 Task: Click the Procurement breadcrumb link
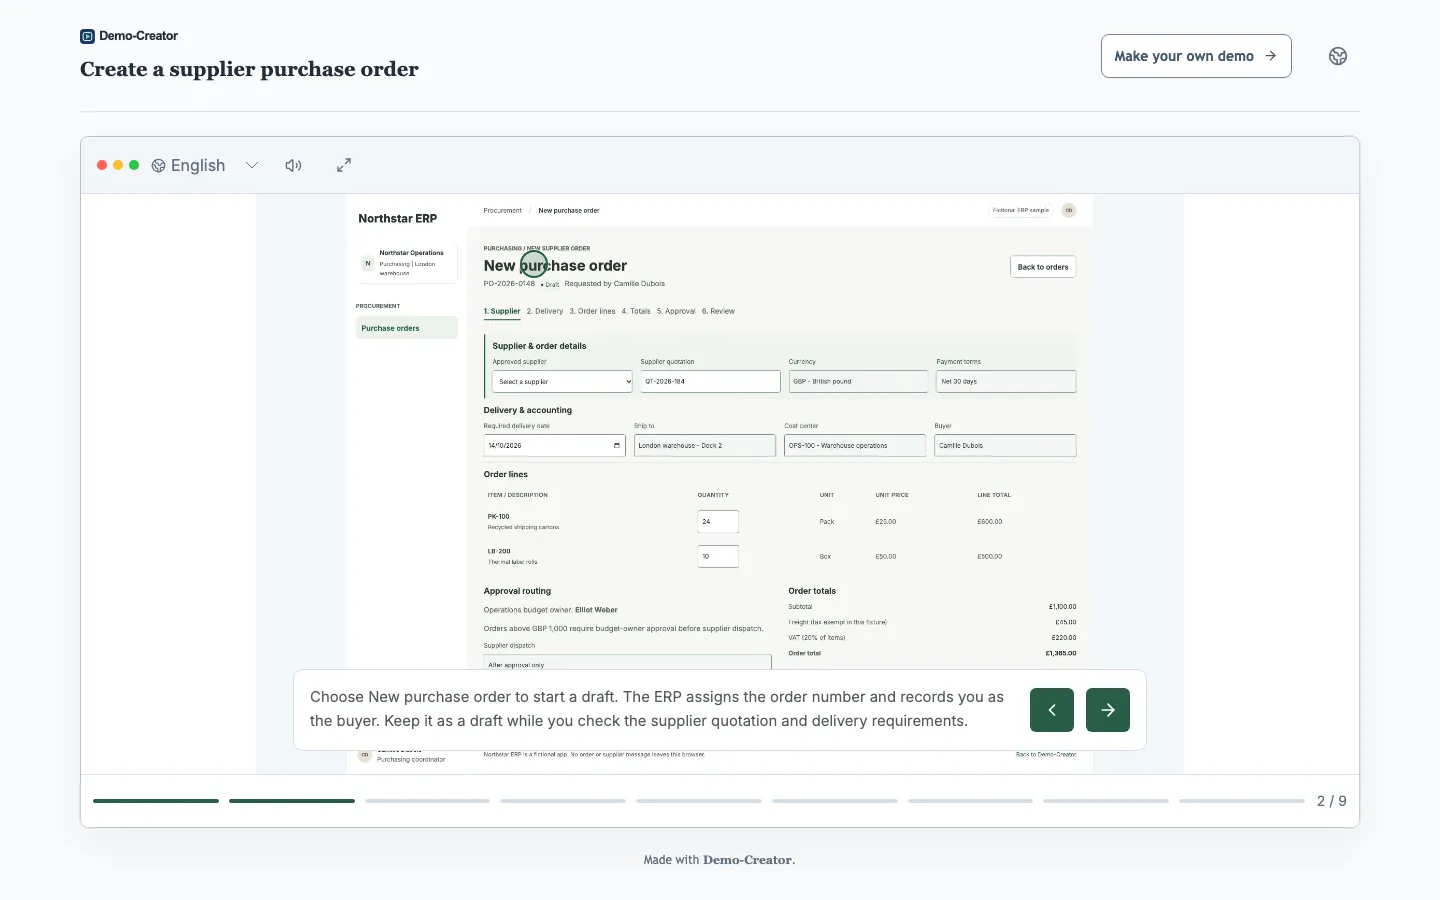click(502, 211)
